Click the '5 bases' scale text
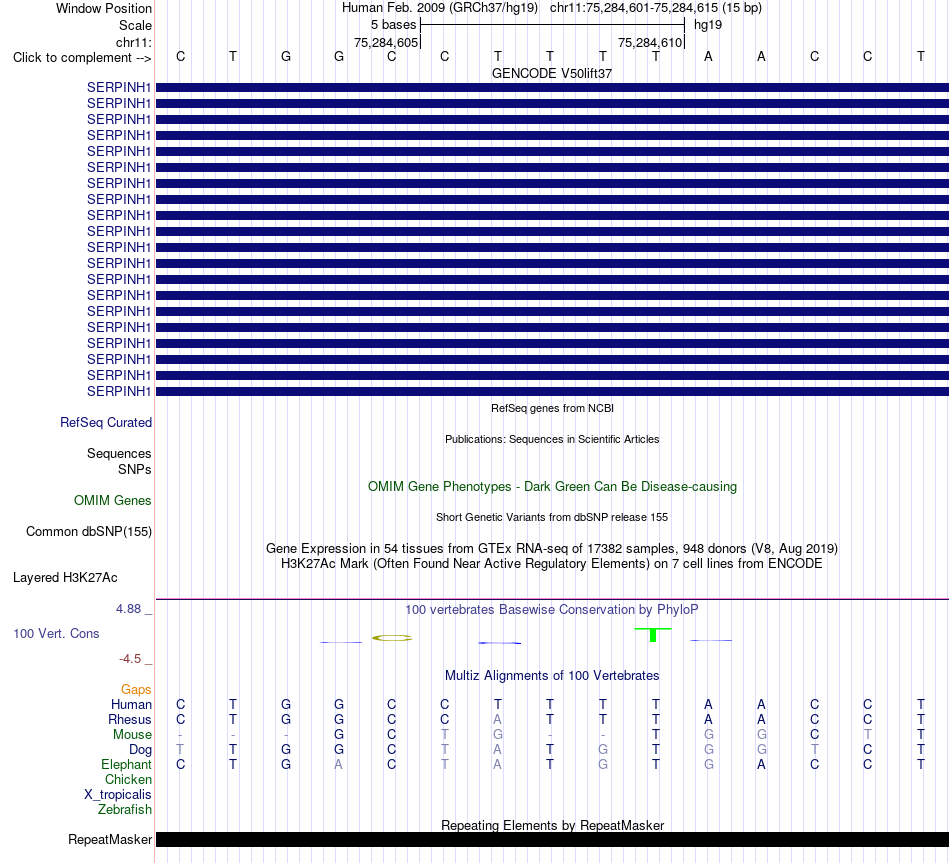This screenshot has width=950, height=863. coord(393,25)
